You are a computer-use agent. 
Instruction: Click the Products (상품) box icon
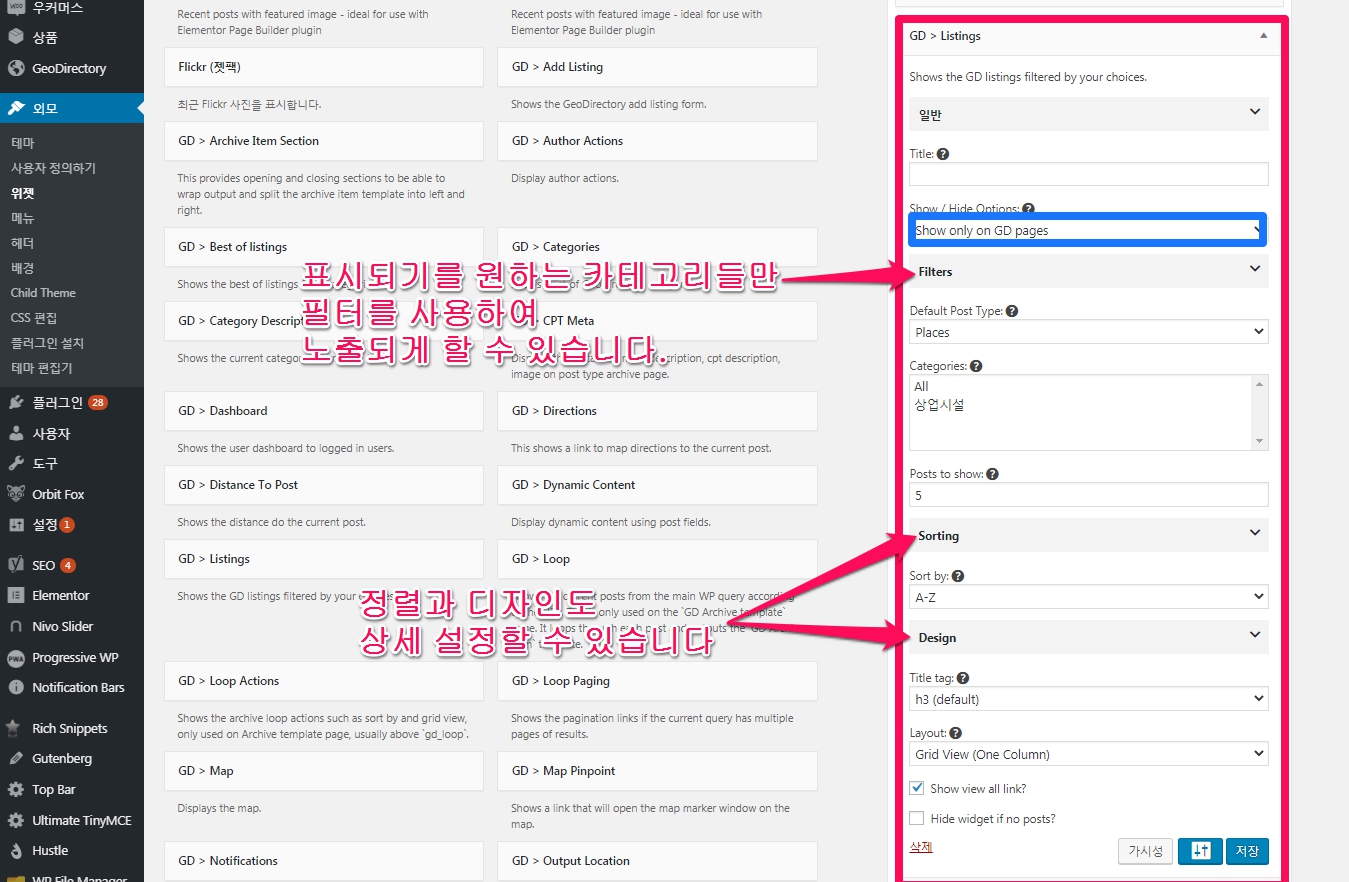coord(15,38)
